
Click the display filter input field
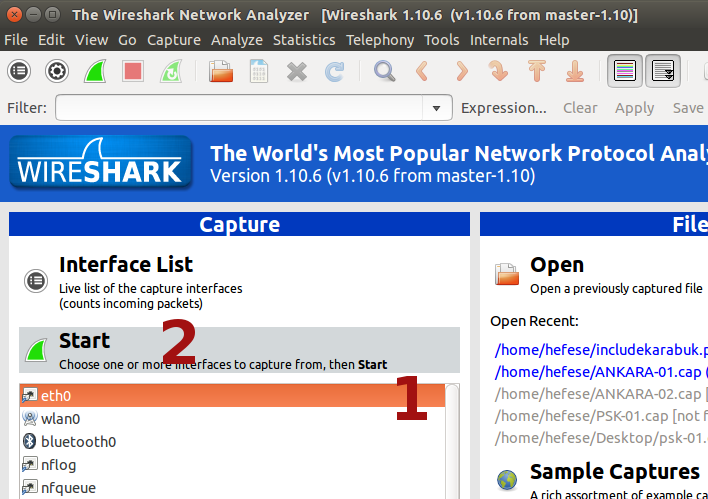(x=239, y=108)
